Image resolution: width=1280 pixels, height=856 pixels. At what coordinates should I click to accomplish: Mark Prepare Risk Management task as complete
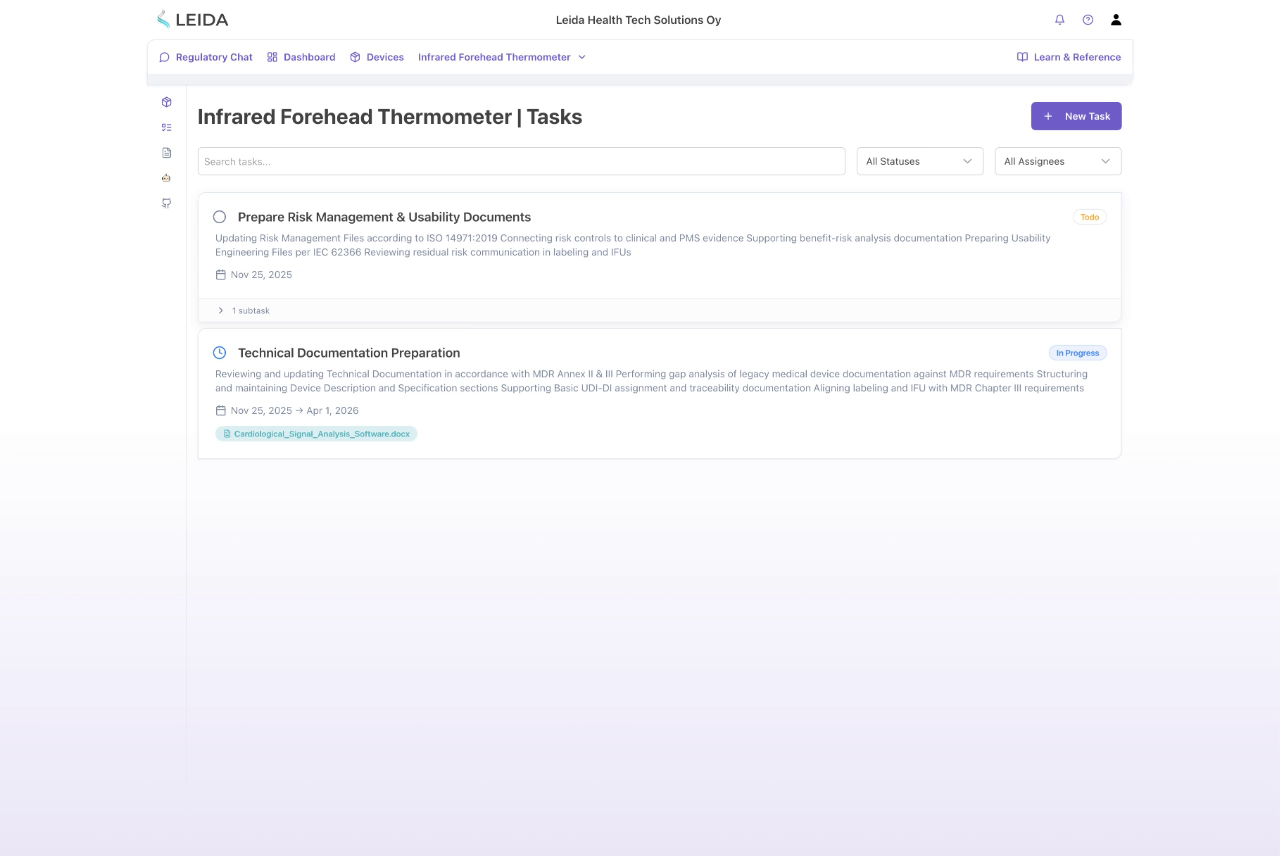coord(220,216)
